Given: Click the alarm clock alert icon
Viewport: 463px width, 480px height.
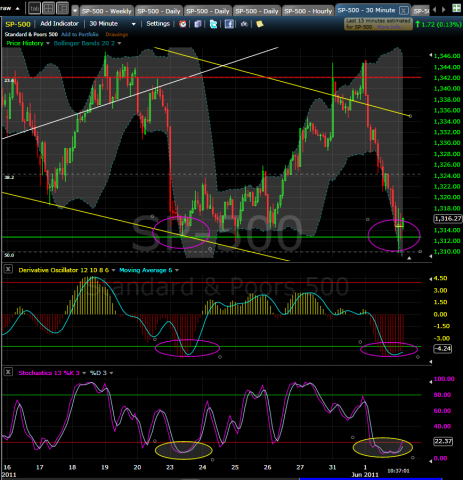Looking at the screenshot, I should (x=183, y=24).
